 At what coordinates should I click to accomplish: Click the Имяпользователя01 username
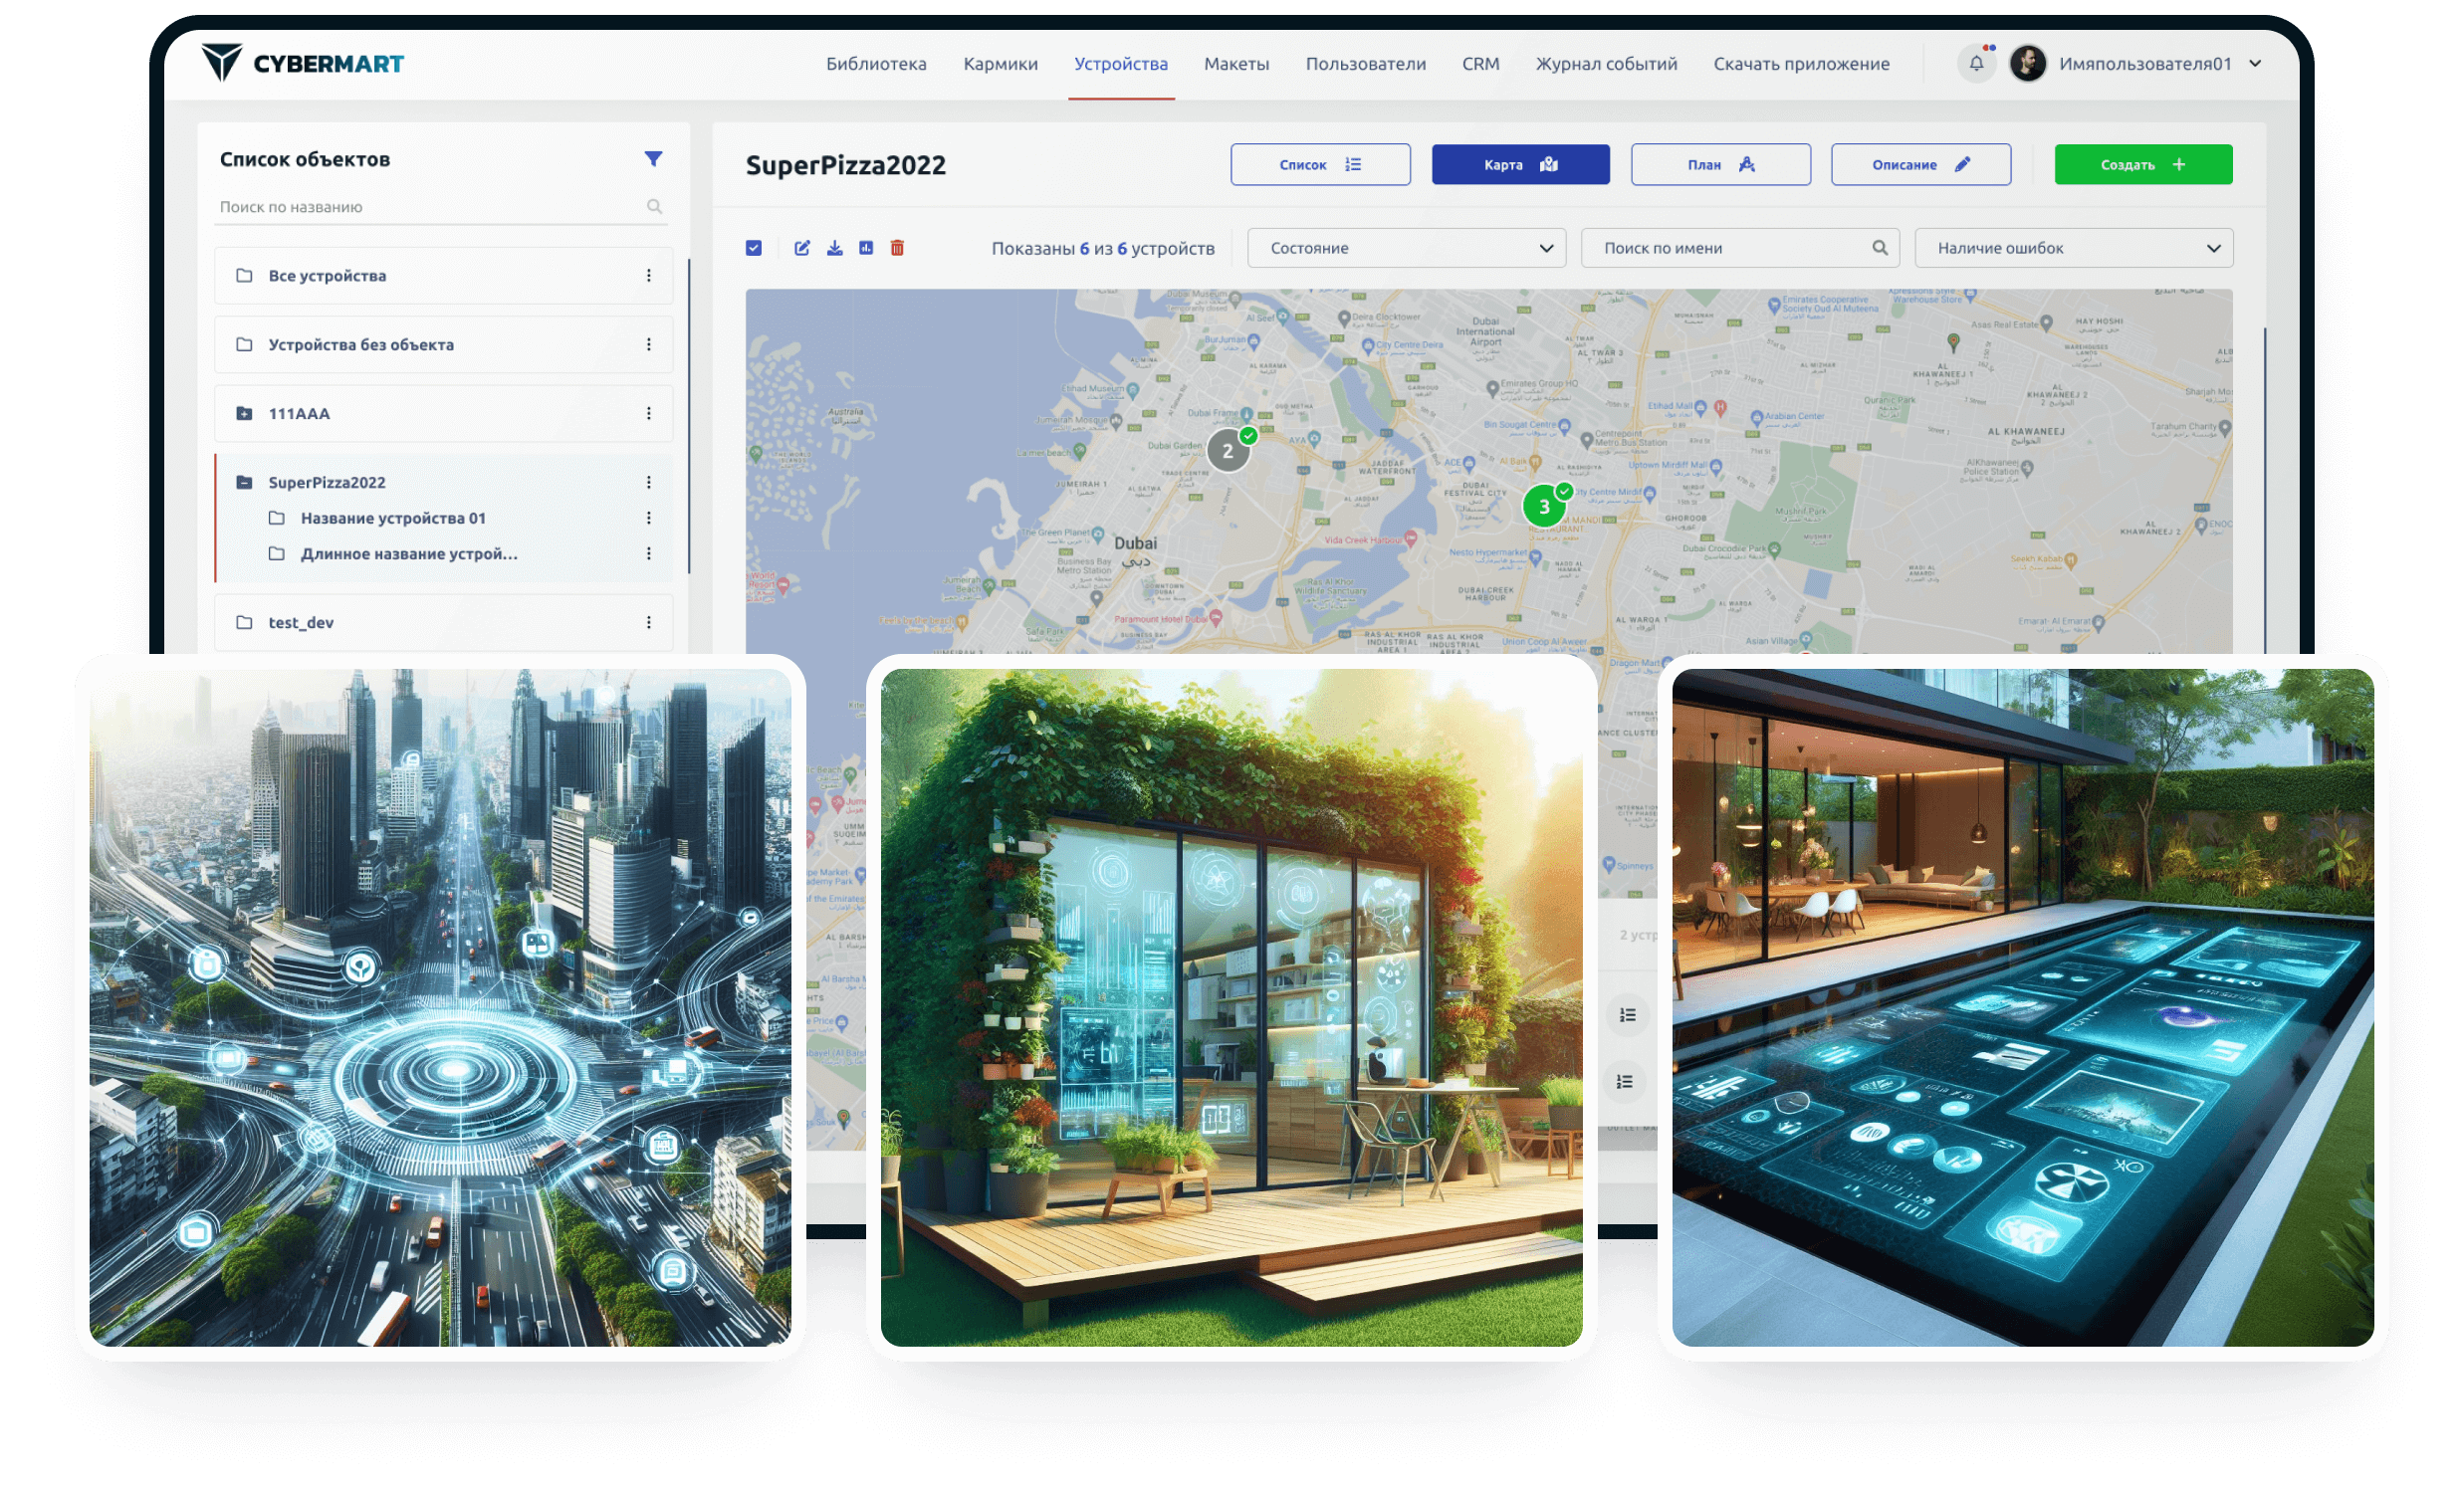(x=2145, y=64)
